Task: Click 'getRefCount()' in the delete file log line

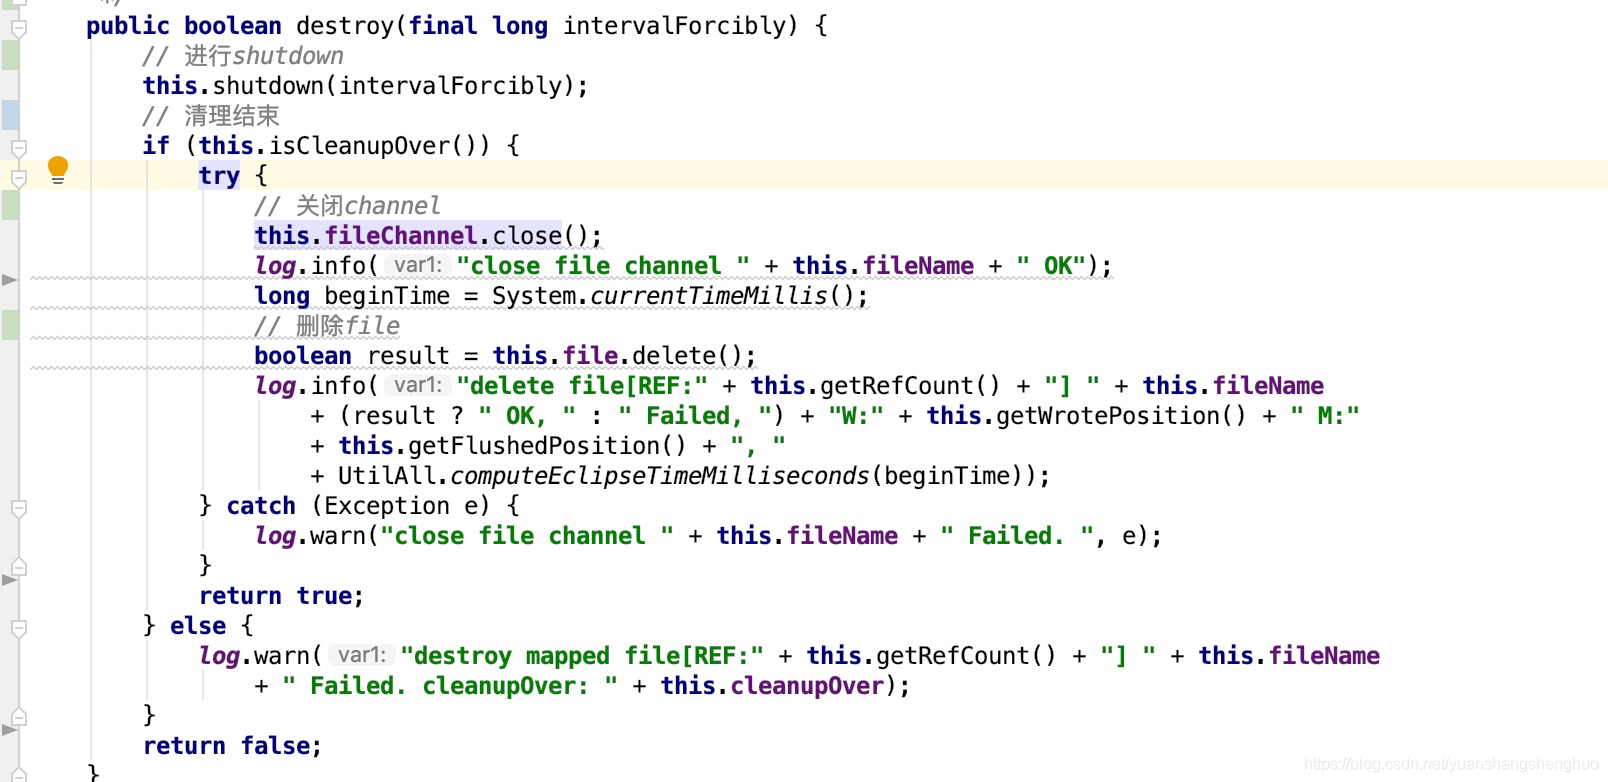Action: coord(910,386)
